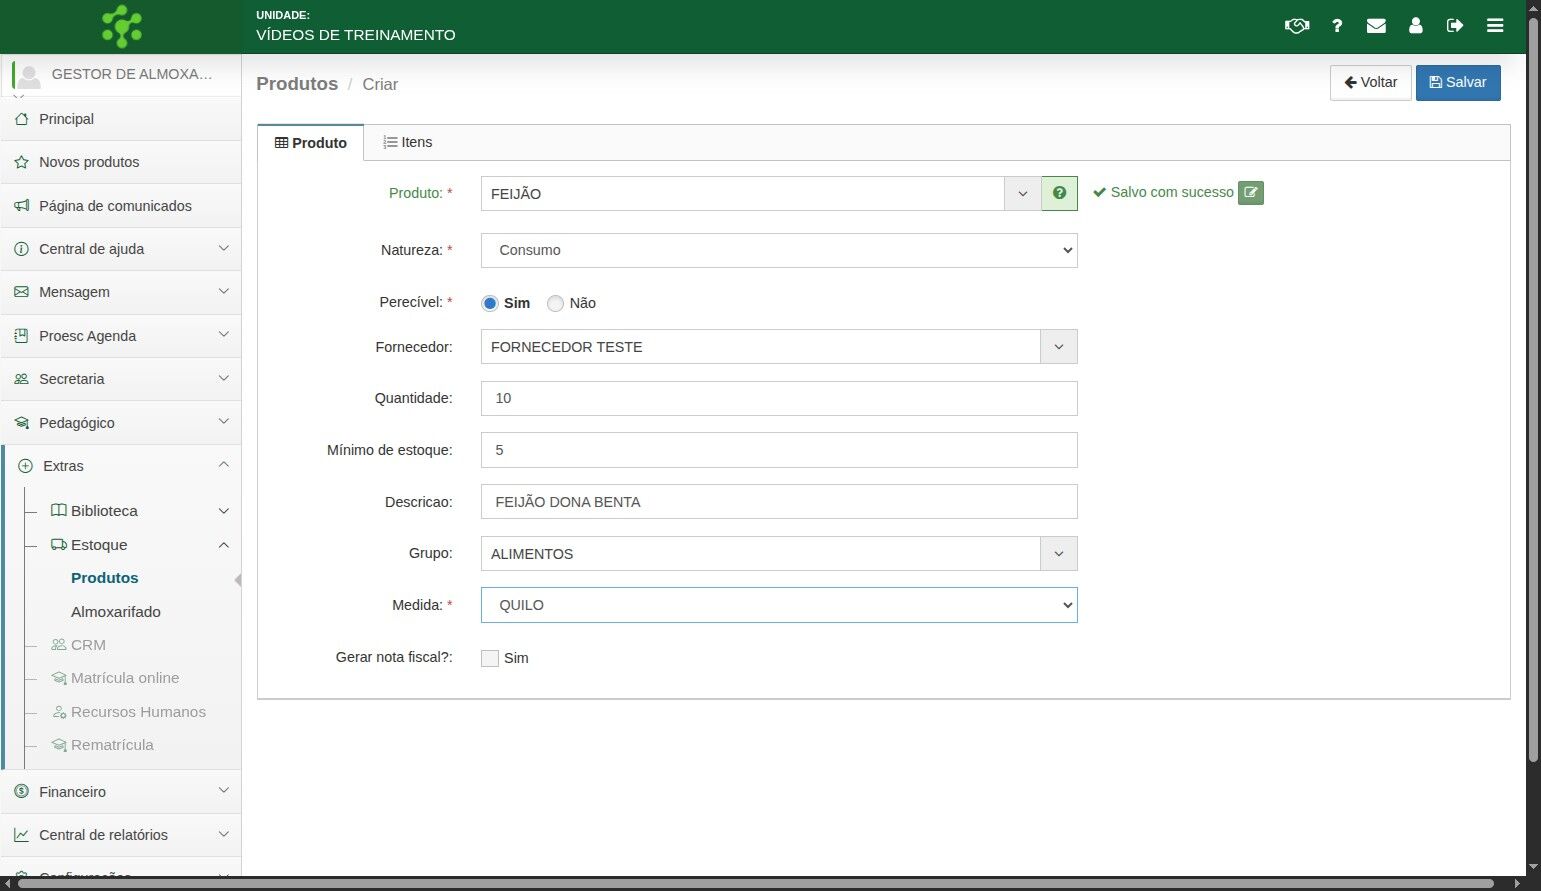Open Produtos in the Estoque submenu
The width and height of the screenshot is (1541, 891).
pos(105,578)
